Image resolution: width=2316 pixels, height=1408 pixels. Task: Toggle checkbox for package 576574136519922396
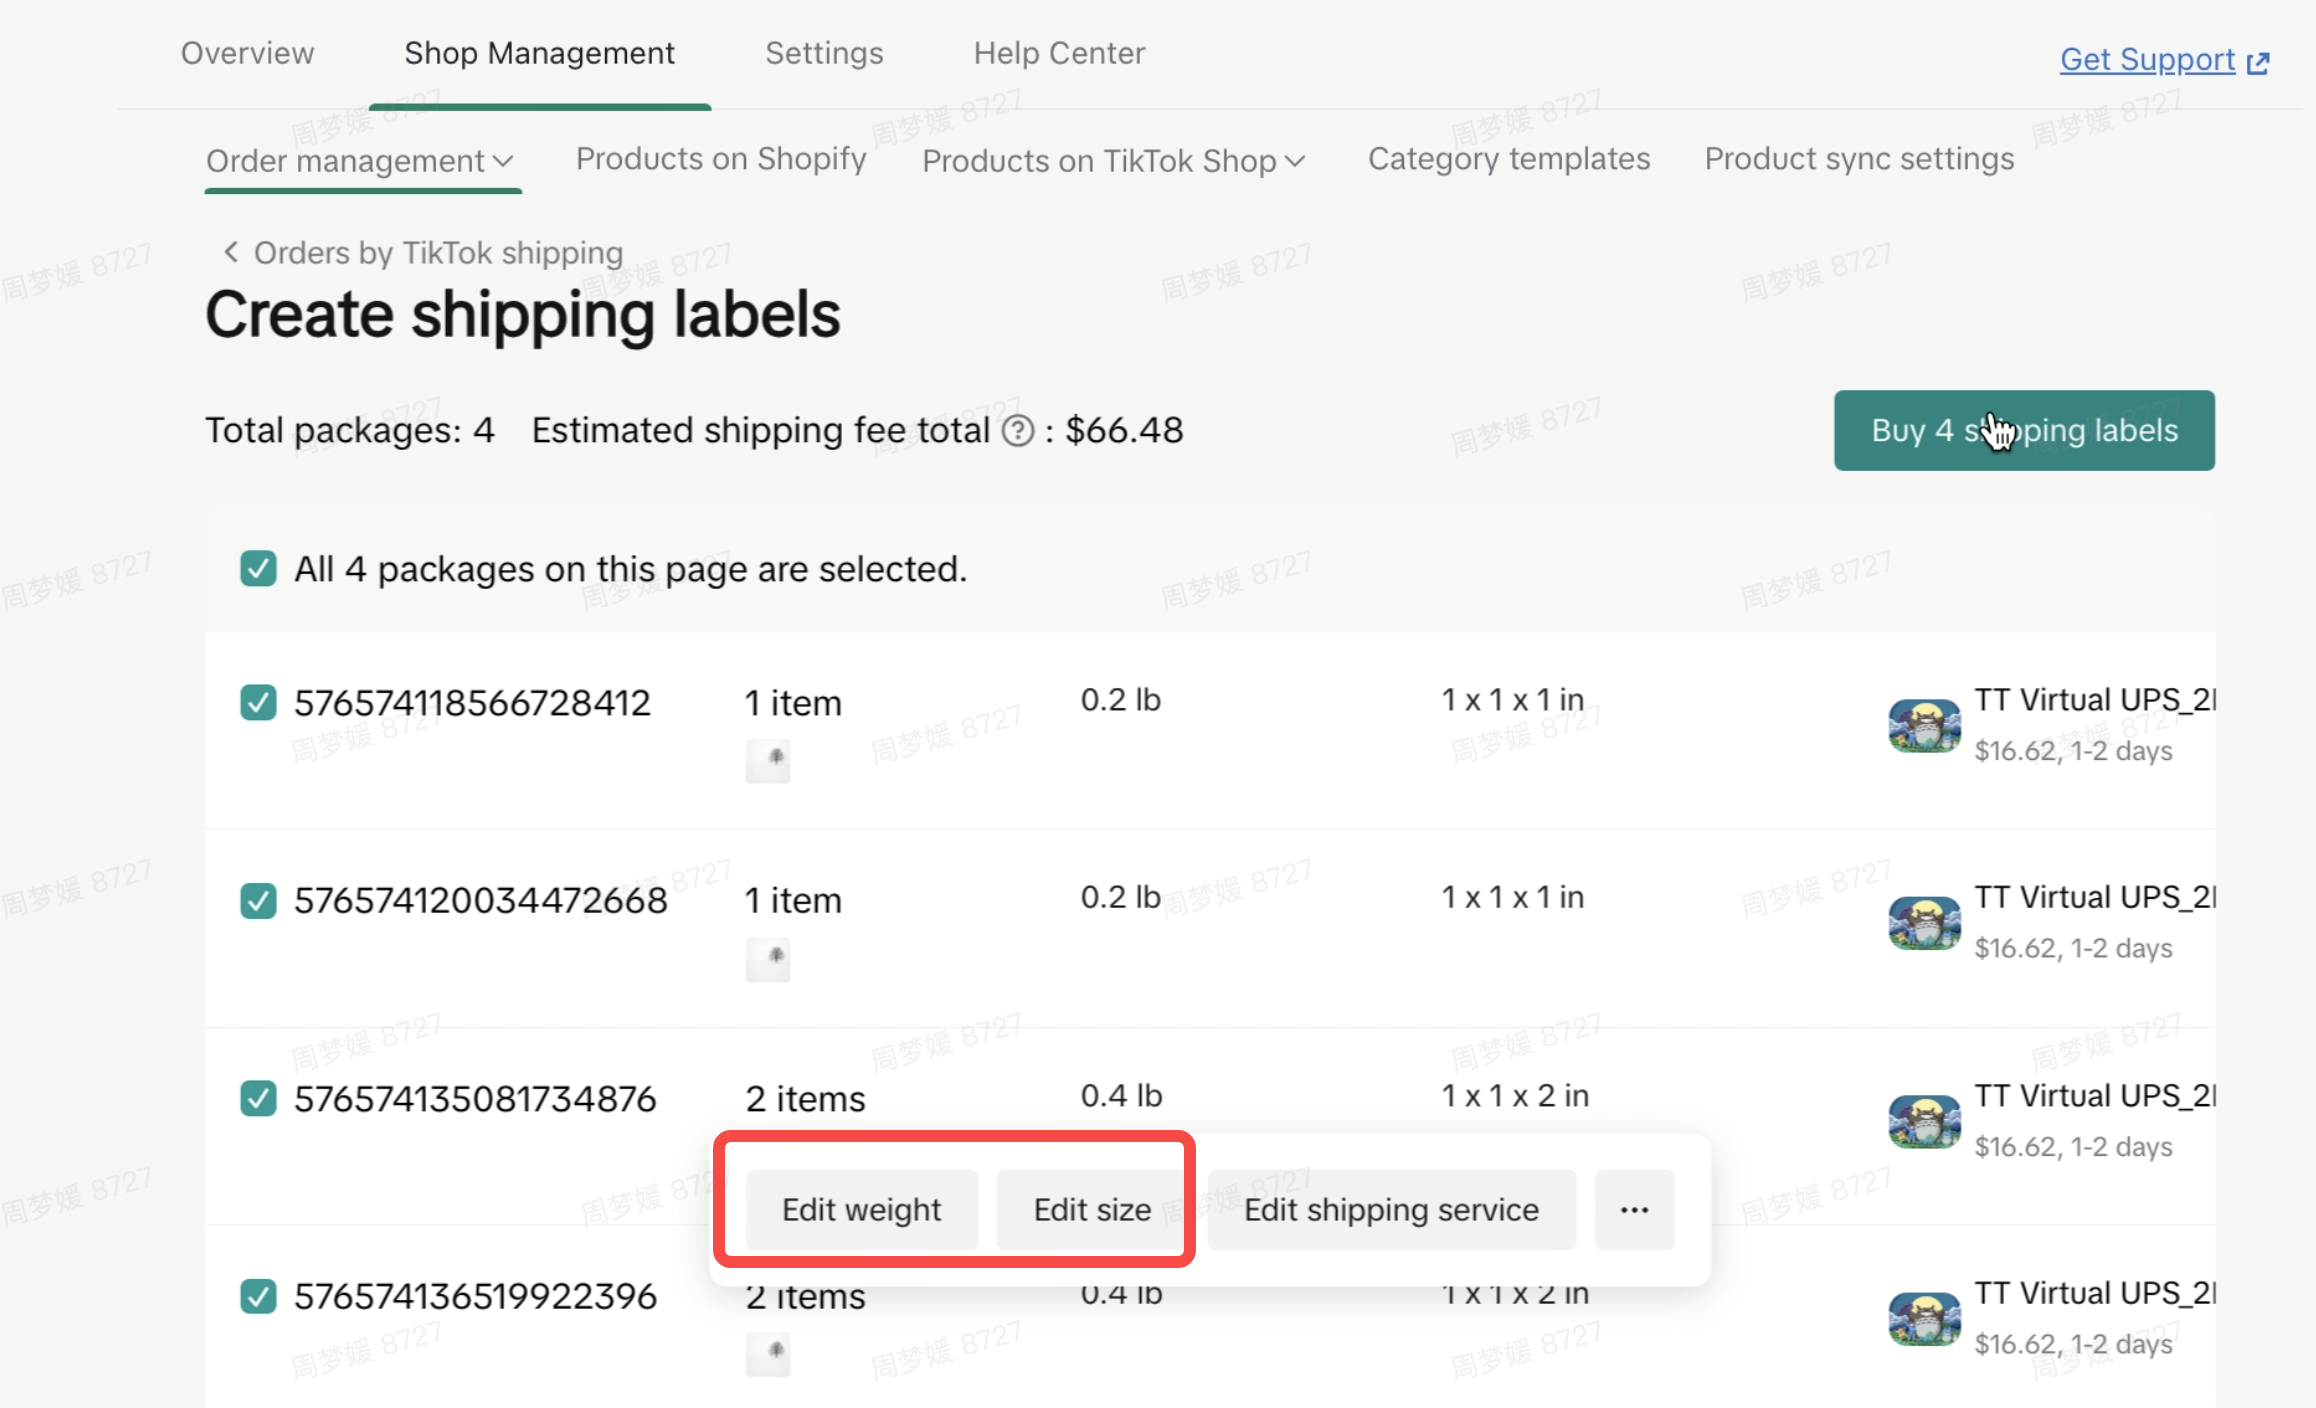[x=258, y=1296]
